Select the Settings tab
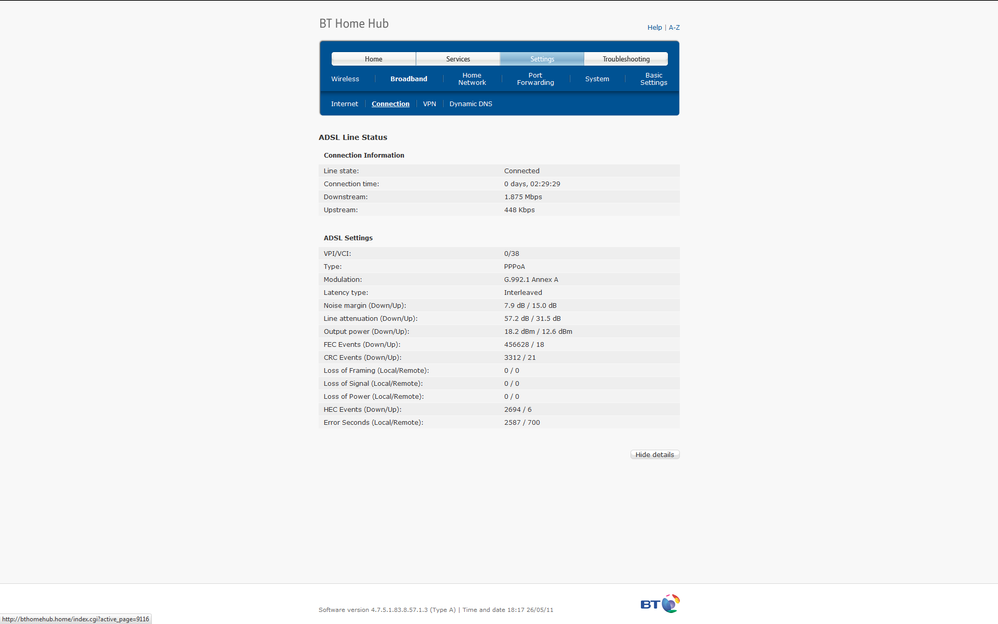This screenshot has width=998, height=624. point(542,59)
